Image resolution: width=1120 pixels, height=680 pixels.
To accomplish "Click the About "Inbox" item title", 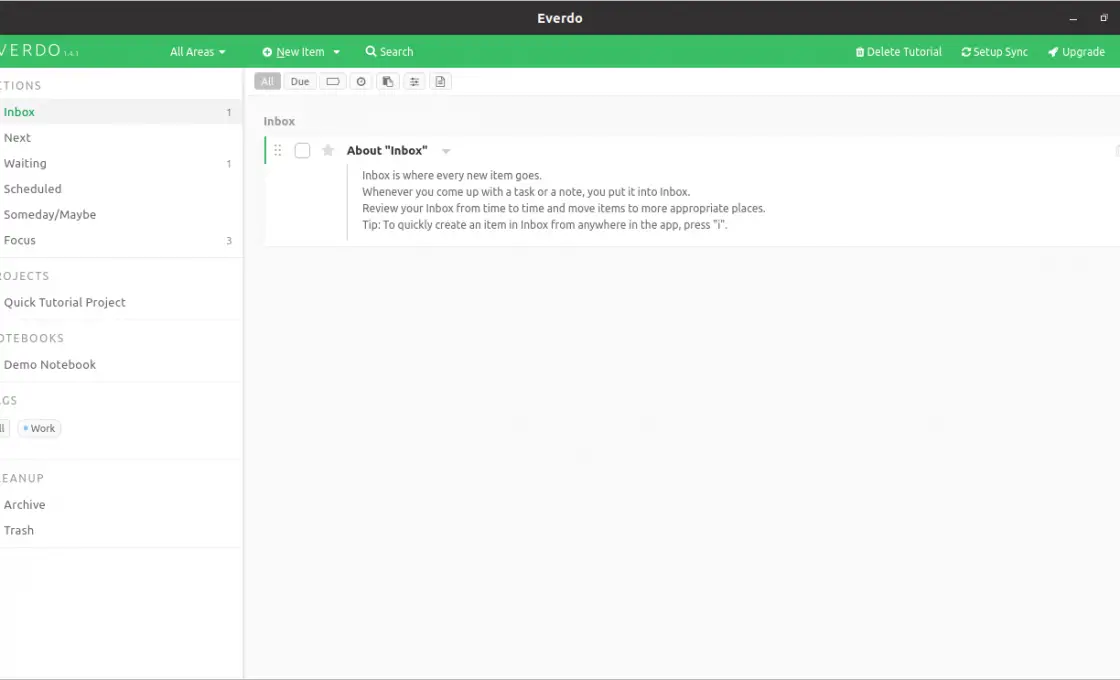I will [387, 150].
